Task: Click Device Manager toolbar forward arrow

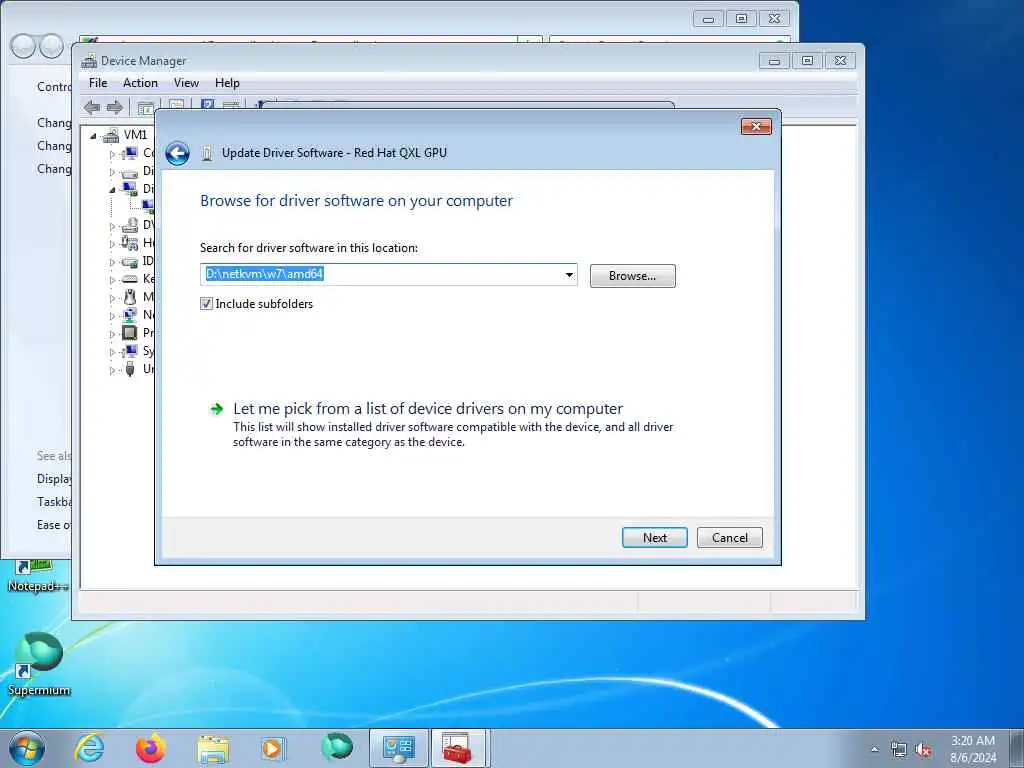Action: click(x=115, y=107)
